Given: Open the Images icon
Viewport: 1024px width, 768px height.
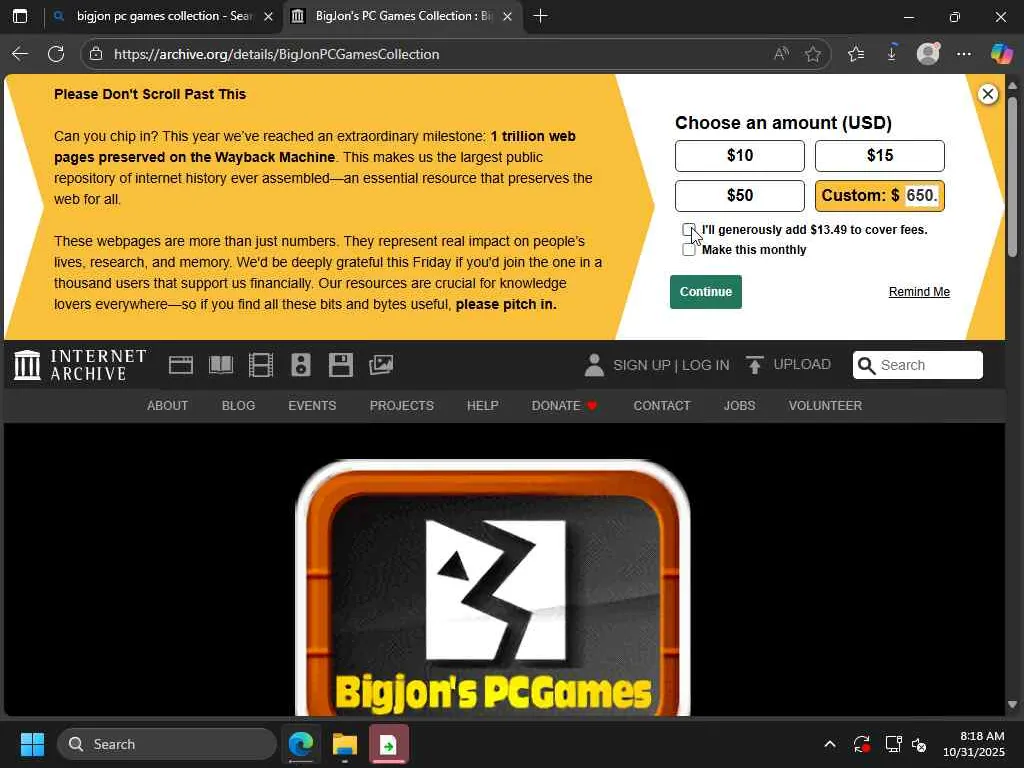Looking at the screenshot, I should 381,365.
